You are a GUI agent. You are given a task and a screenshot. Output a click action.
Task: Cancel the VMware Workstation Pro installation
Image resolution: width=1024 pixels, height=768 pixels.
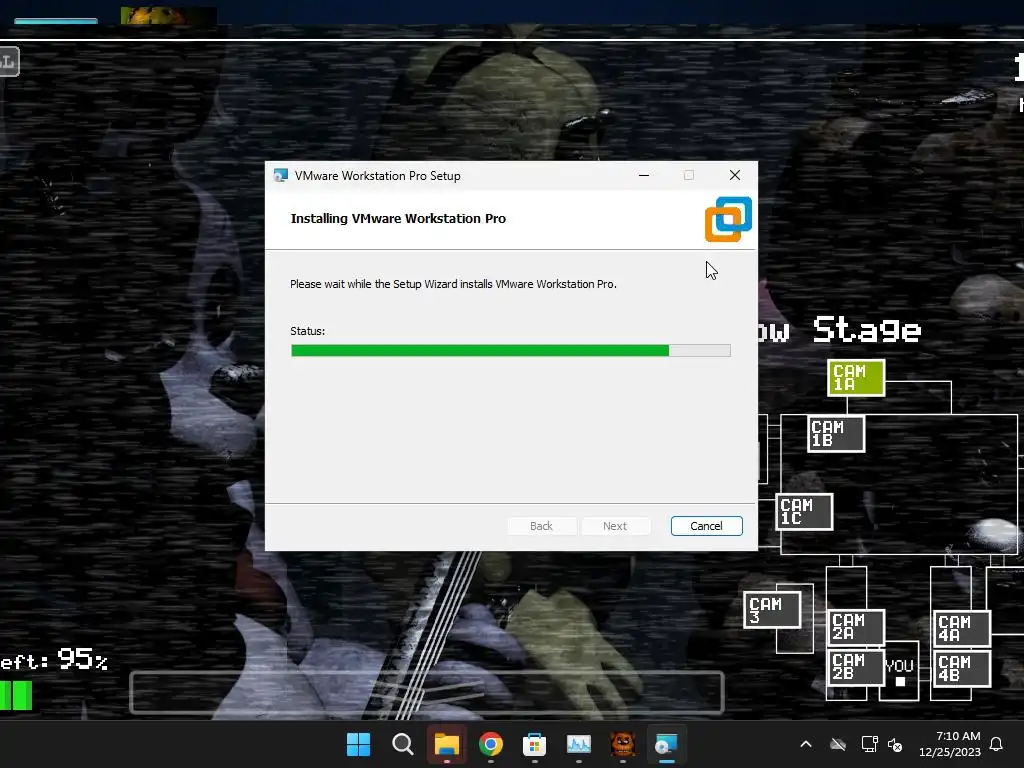(x=706, y=526)
